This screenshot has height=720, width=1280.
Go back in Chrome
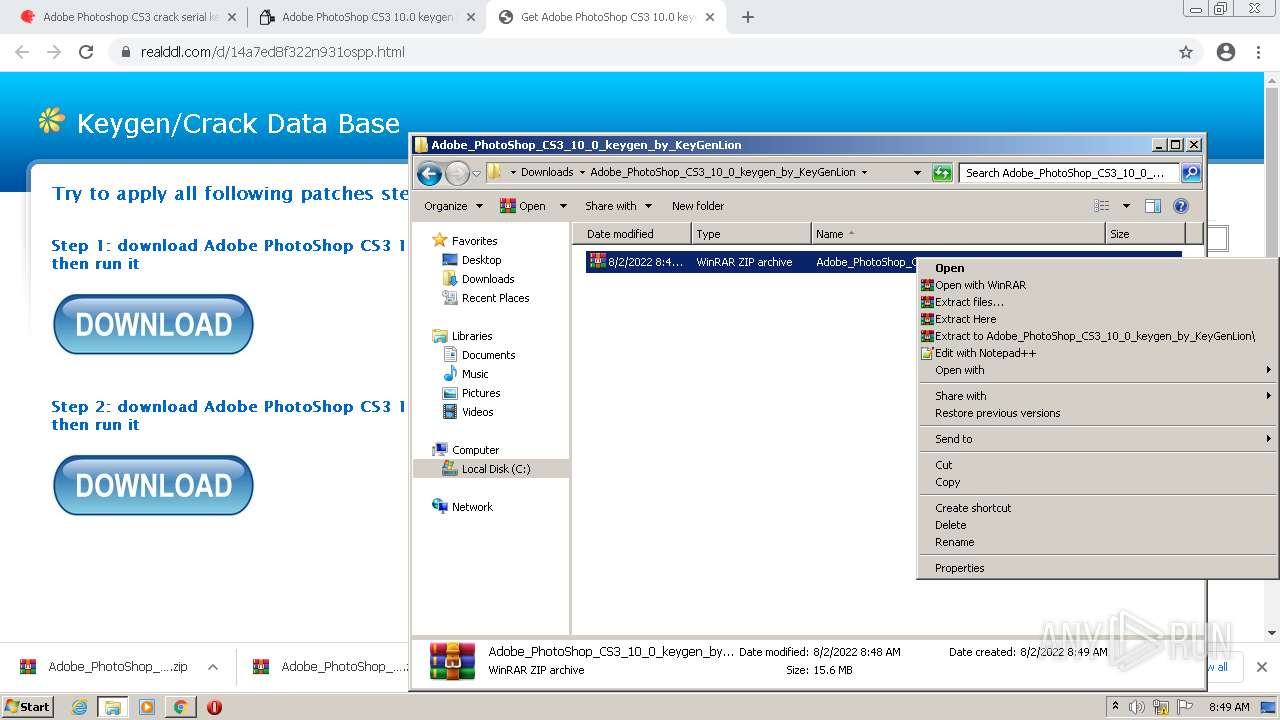tap(22, 52)
